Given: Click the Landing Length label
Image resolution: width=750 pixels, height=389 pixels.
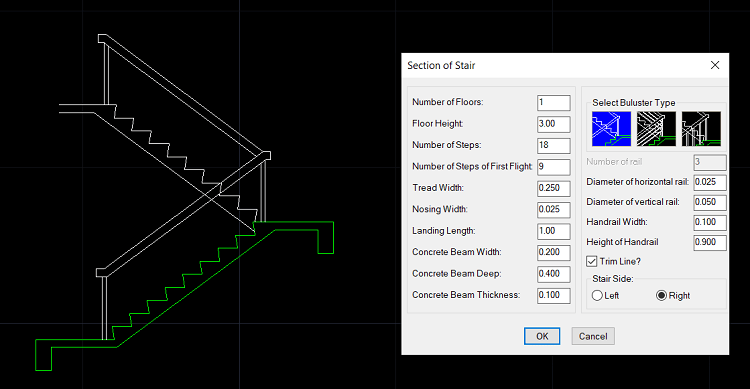Looking at the screenshot, I should (443, 231).
